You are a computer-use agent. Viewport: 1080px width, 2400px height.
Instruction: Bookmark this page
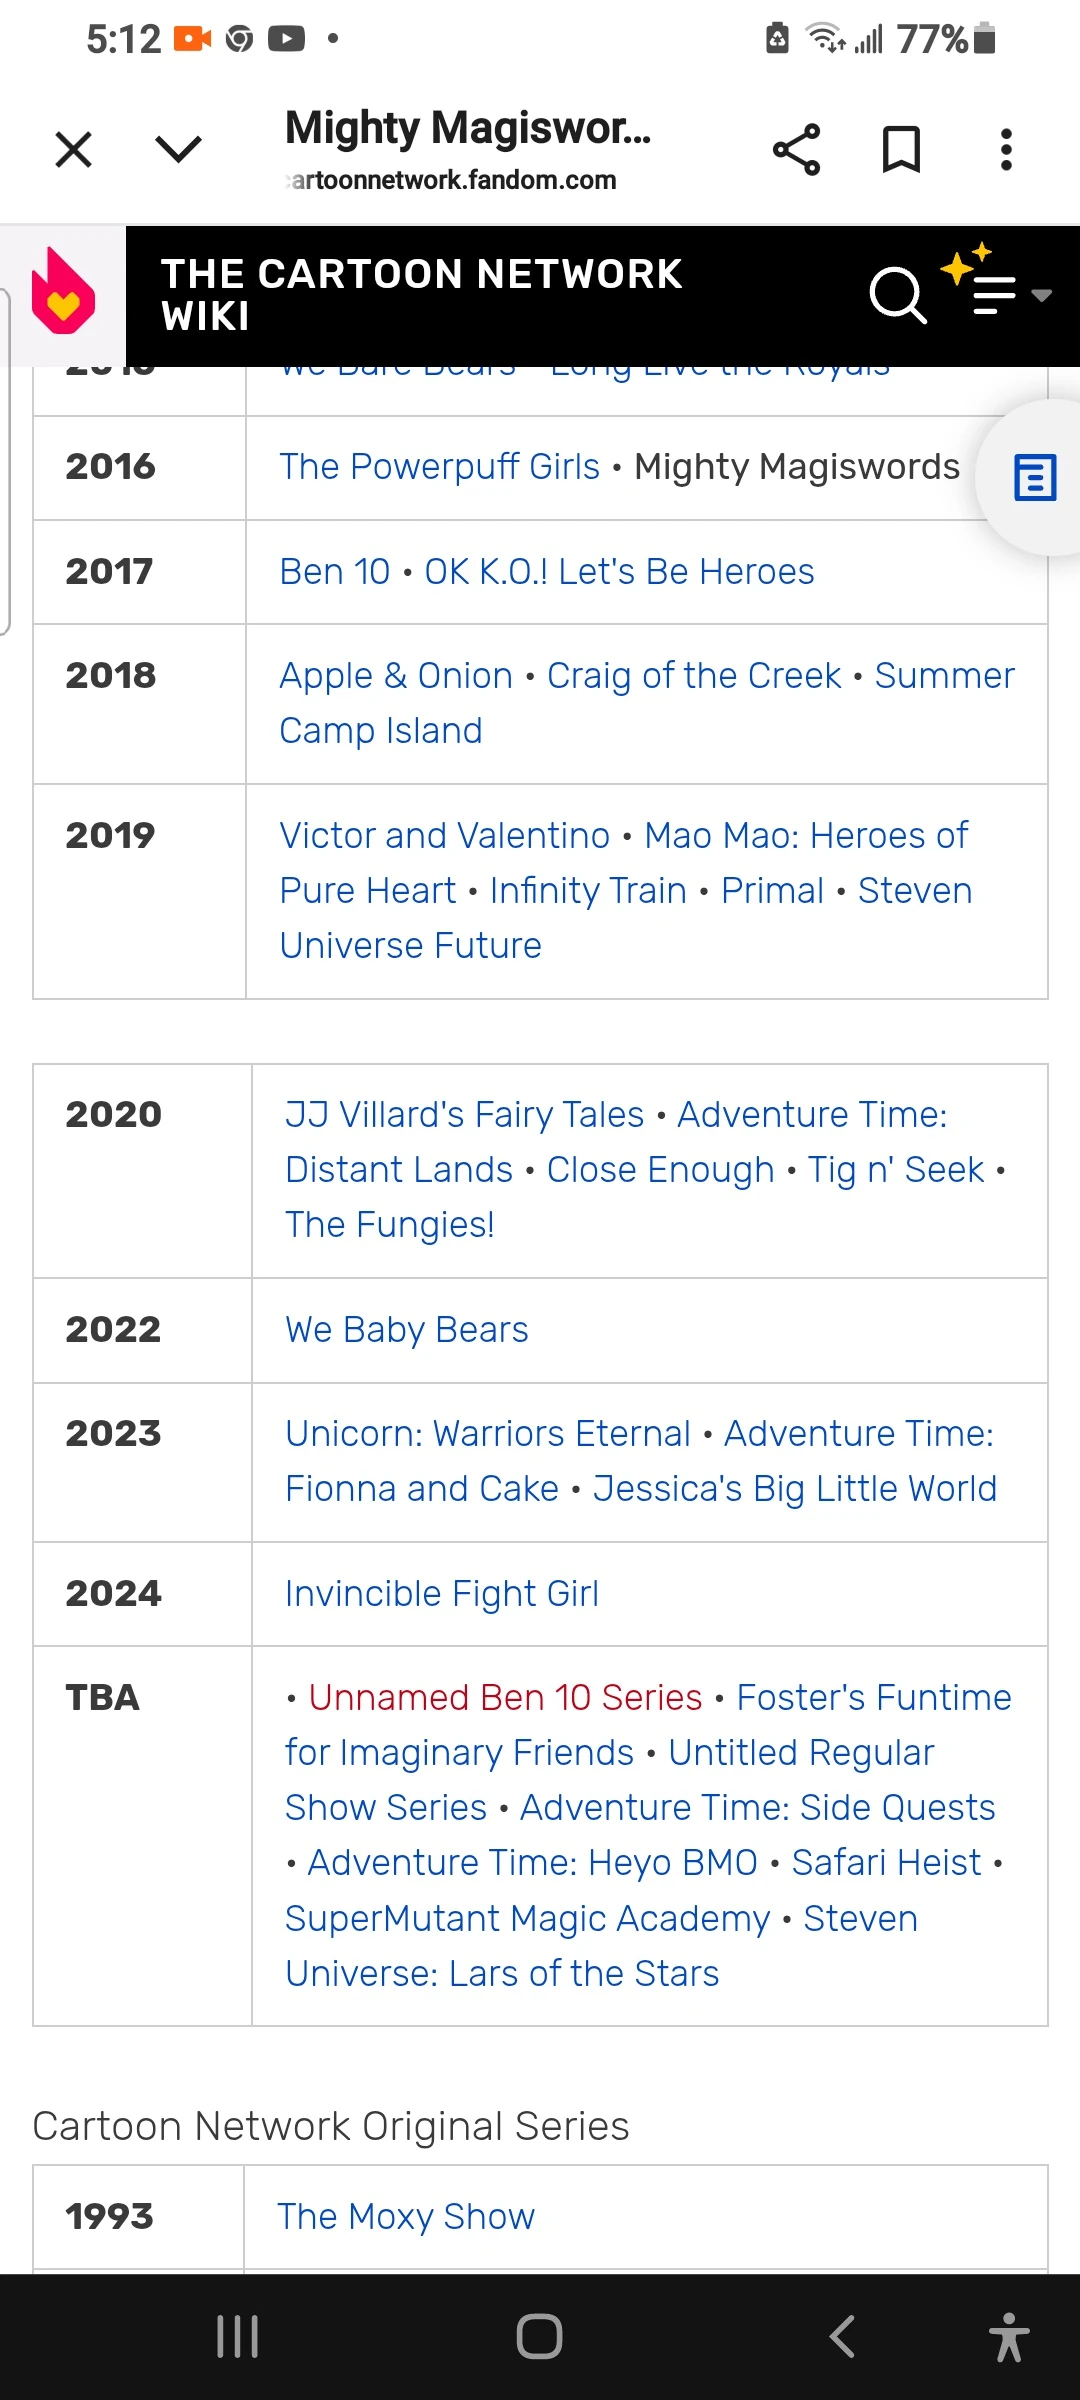(901, 150)
